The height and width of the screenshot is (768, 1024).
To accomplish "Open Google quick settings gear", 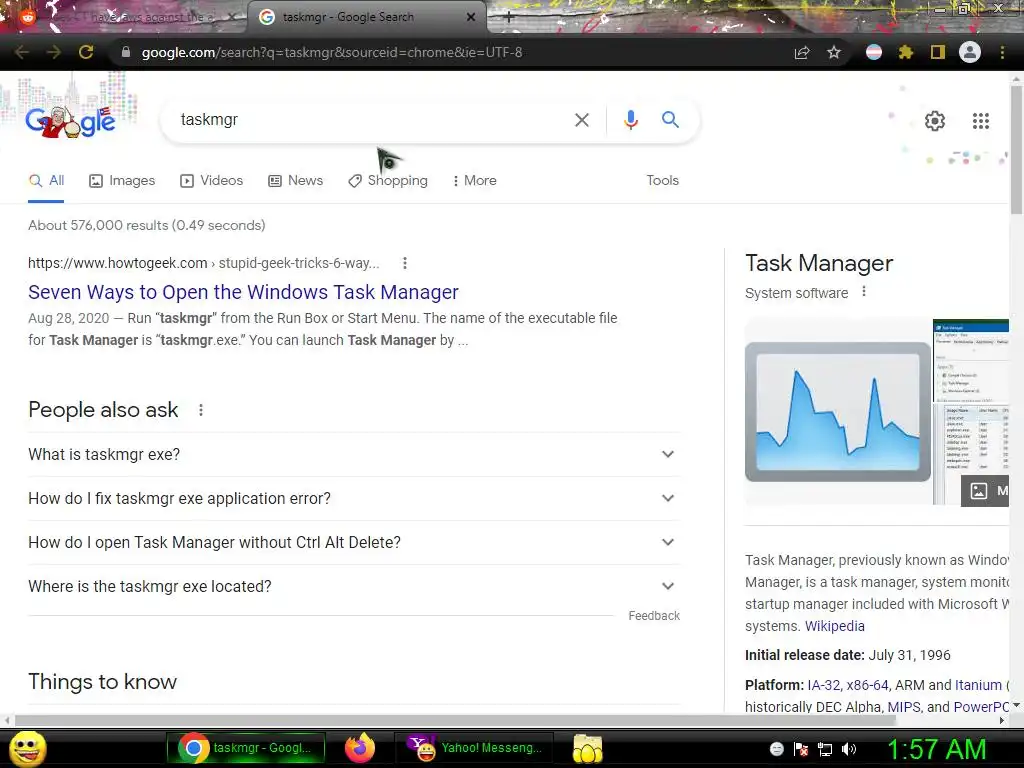I will (935, 121).
